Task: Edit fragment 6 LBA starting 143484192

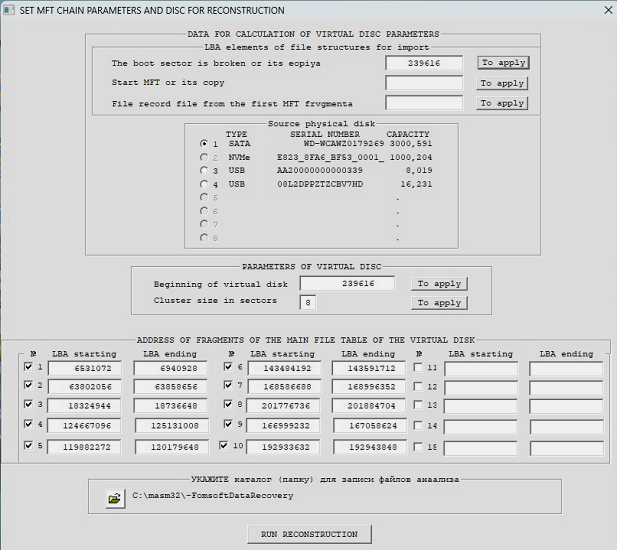Action: 284,369
